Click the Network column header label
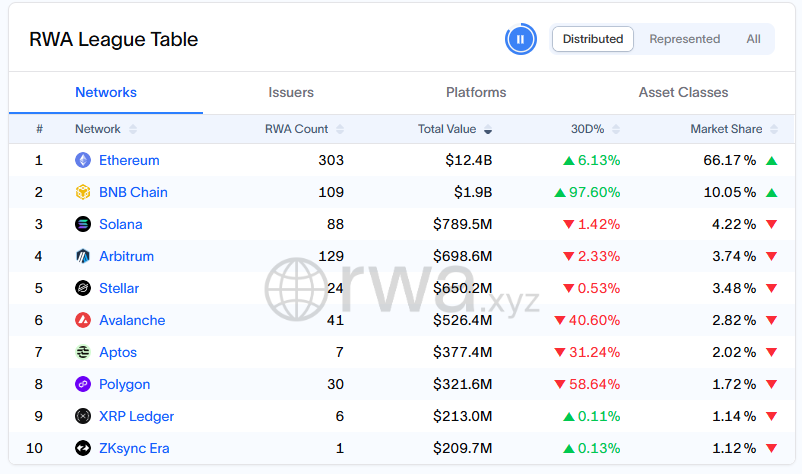The image size is (802, 474). coord(98,129)
